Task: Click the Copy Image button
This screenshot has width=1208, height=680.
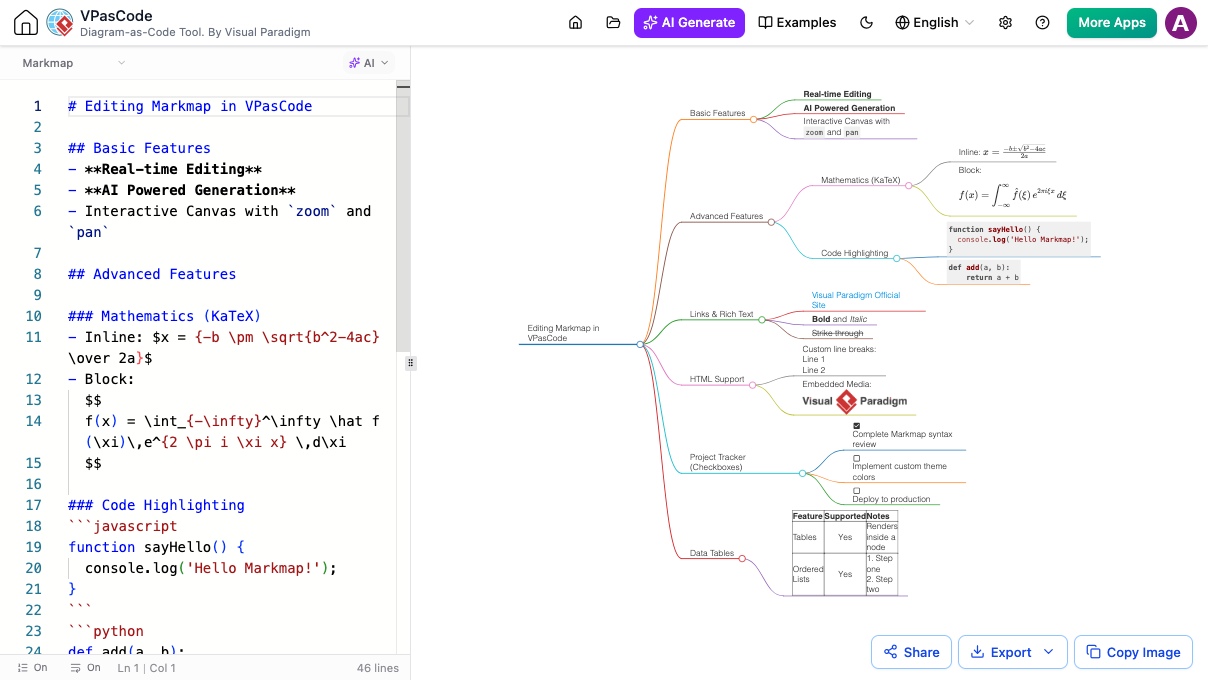Action: (1133, 652)
